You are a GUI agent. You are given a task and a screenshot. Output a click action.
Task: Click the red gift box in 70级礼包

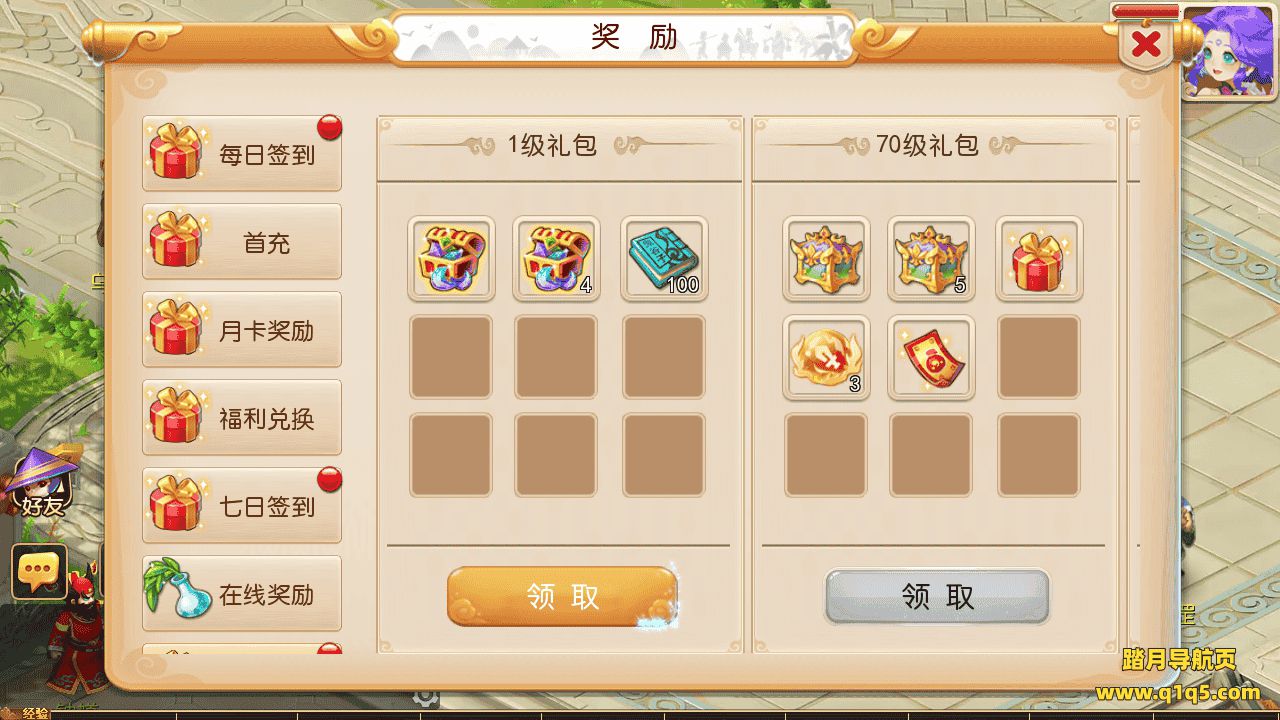[x=1039, y=259]
